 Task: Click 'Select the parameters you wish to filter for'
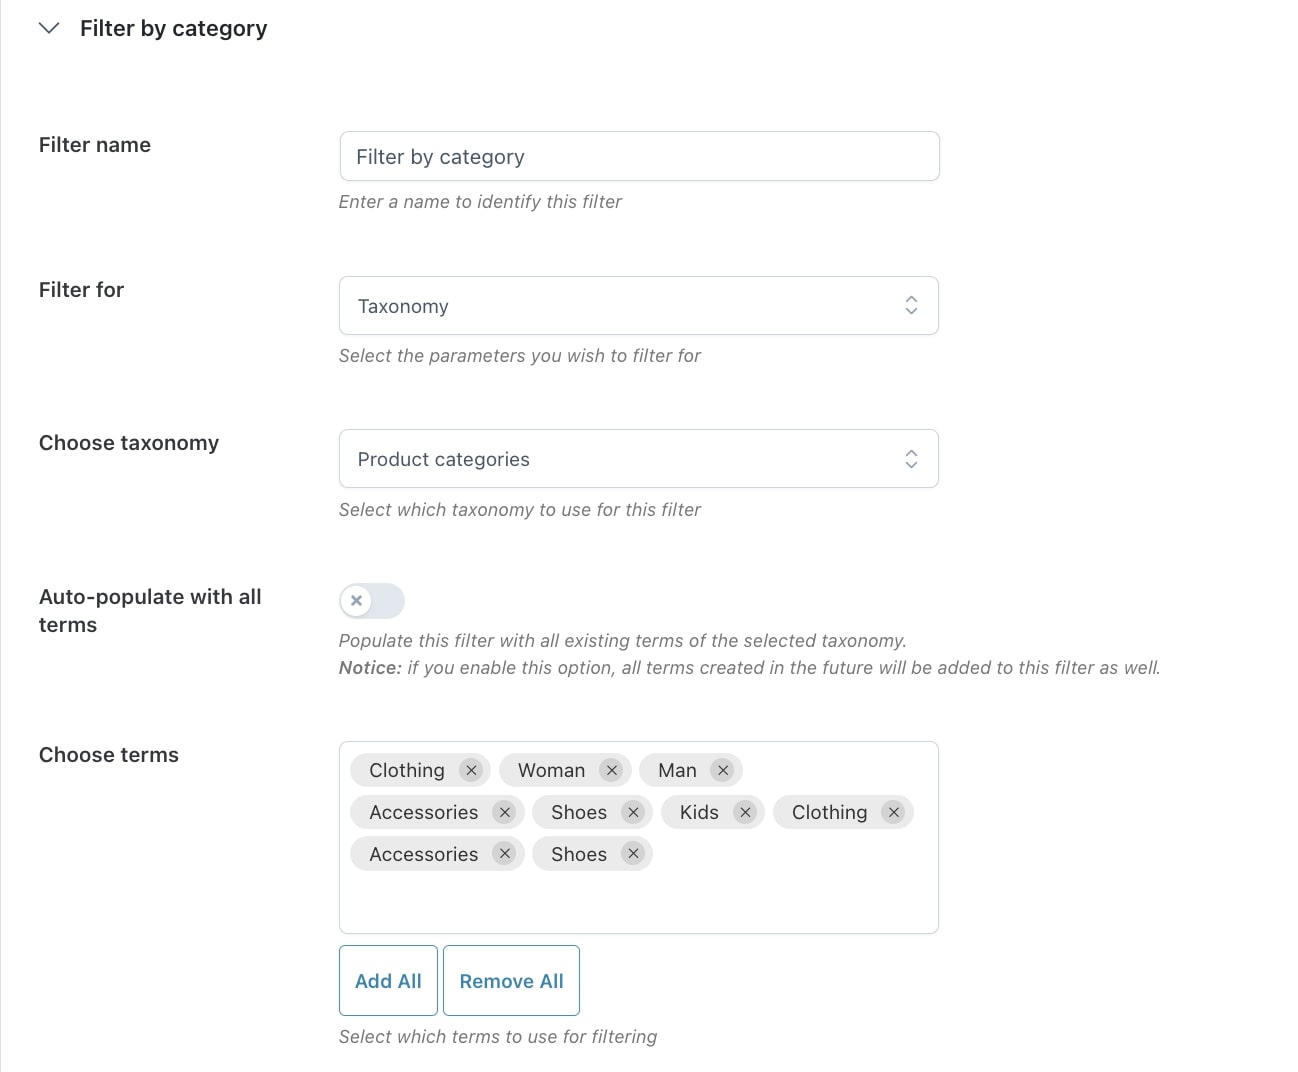coord(520,356)
